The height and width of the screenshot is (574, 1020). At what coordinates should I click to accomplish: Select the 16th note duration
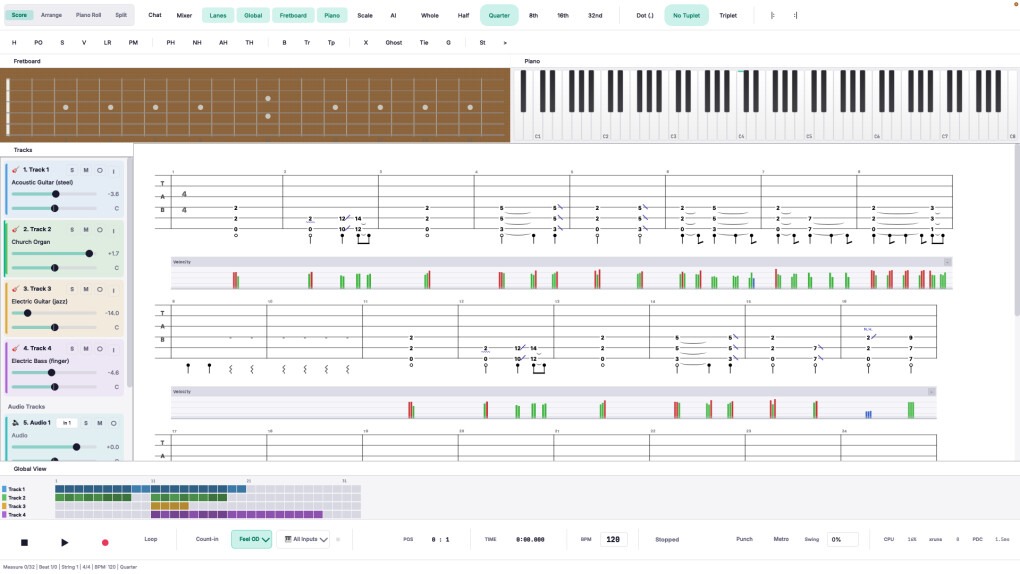pyautogui.click(x=563, y=15)
